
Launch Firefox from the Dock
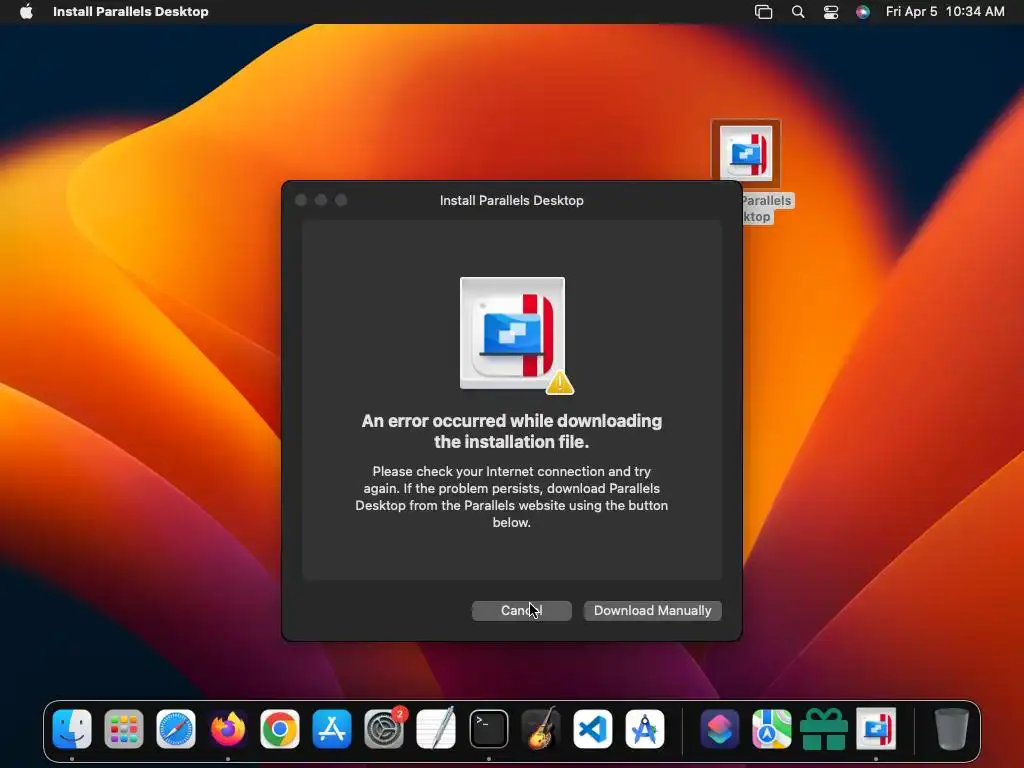(x=228, y=729)
